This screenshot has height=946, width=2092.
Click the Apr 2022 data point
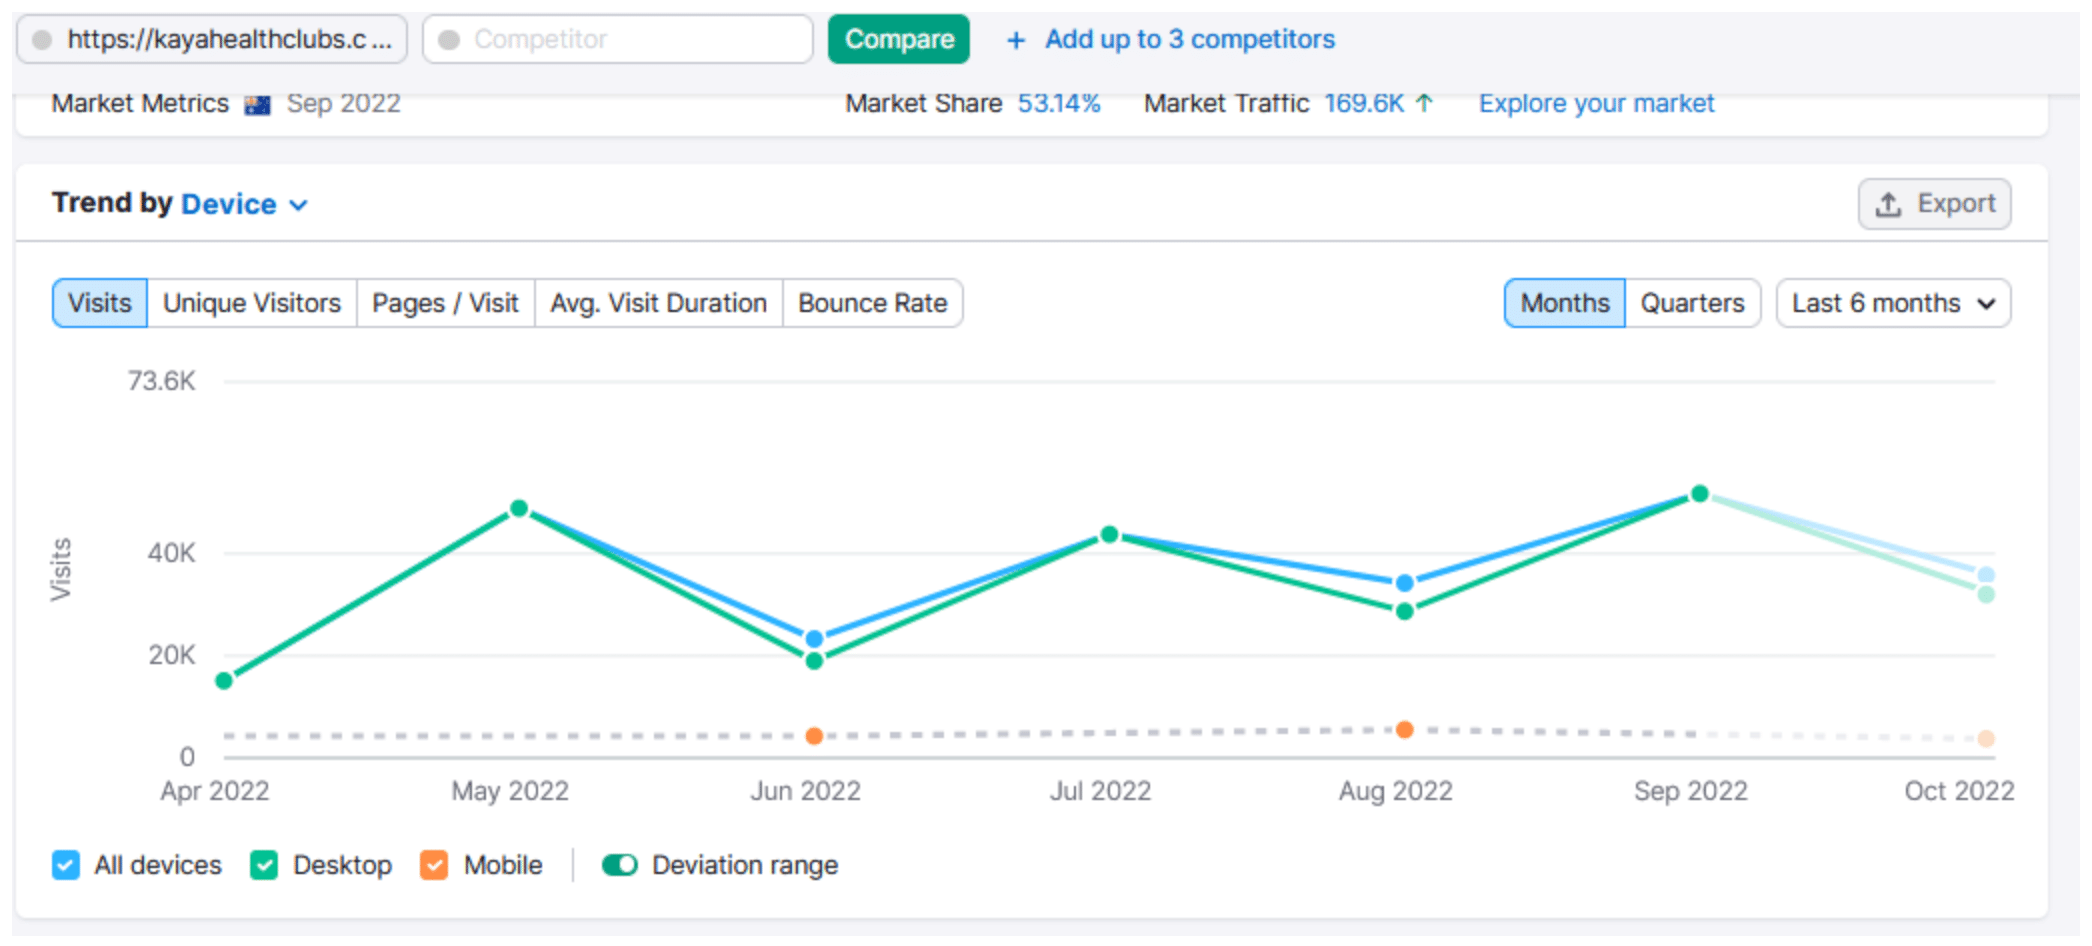(225, 681)
